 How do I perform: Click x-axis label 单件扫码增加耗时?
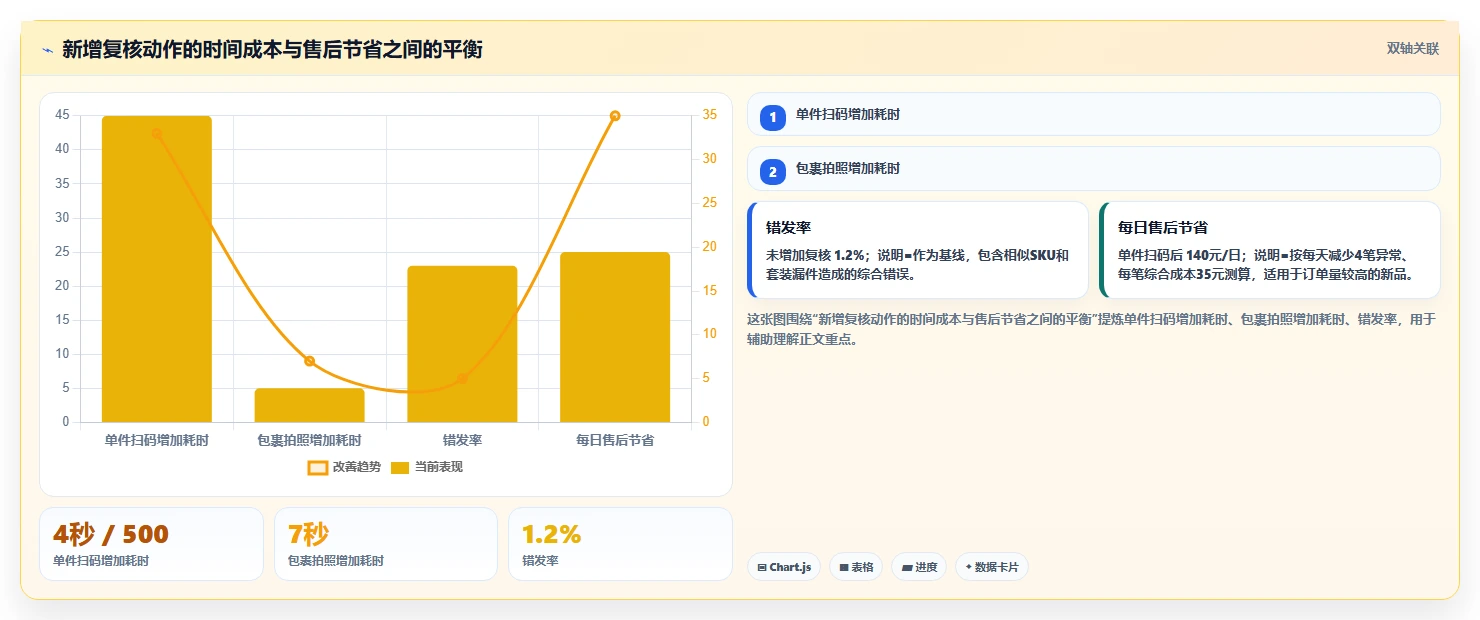(157, 440)
